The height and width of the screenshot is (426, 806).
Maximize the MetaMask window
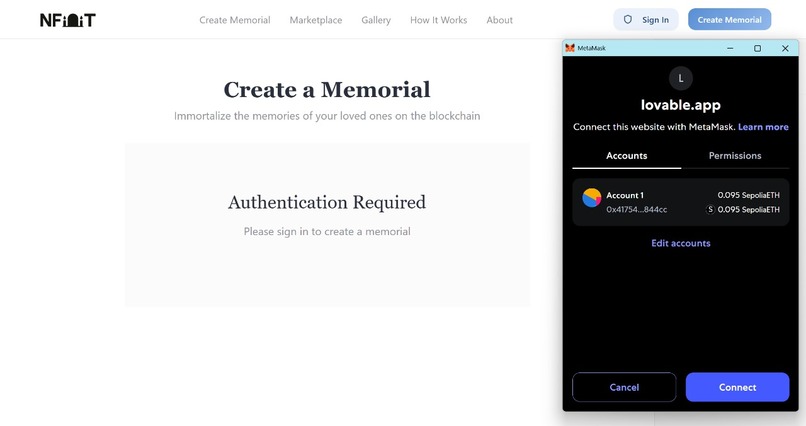pos(757,48)
